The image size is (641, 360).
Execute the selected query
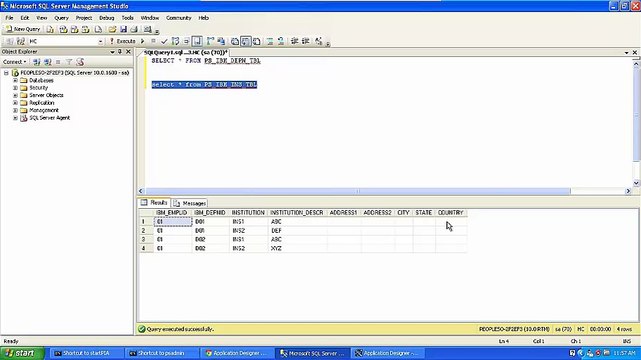point(122,41)
